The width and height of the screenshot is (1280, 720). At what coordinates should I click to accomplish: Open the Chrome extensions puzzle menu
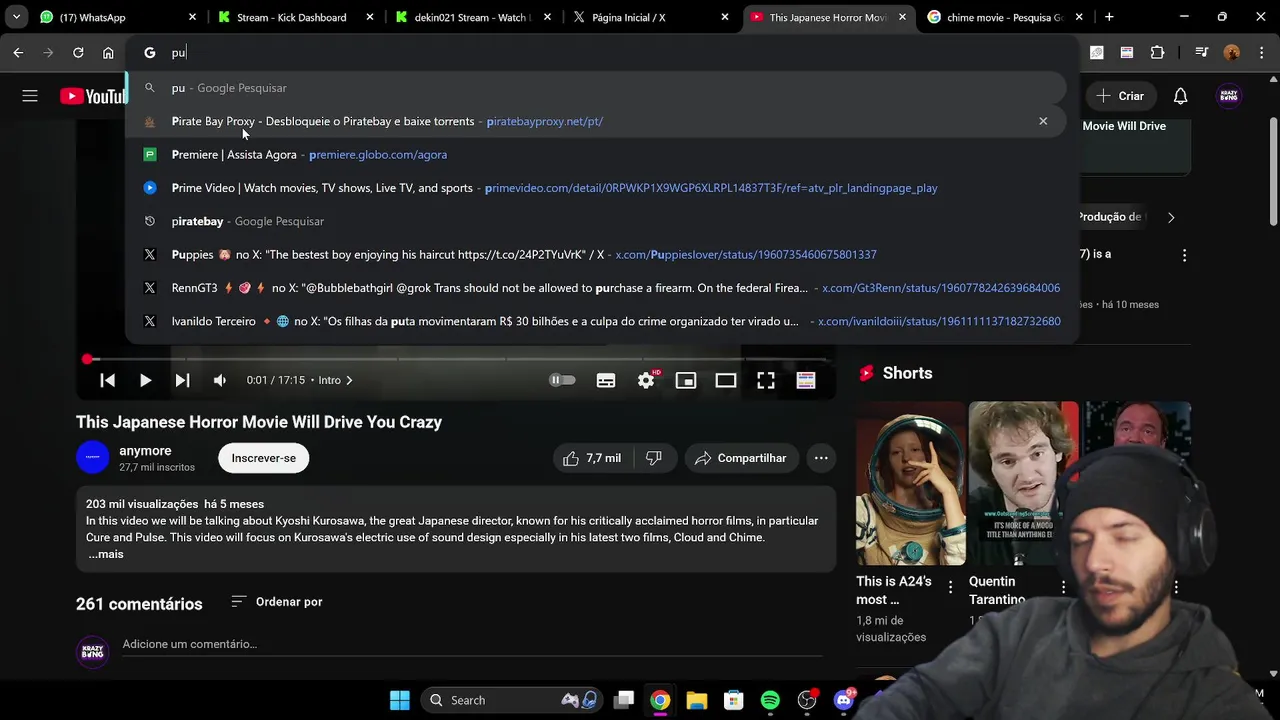(1157, 53)
